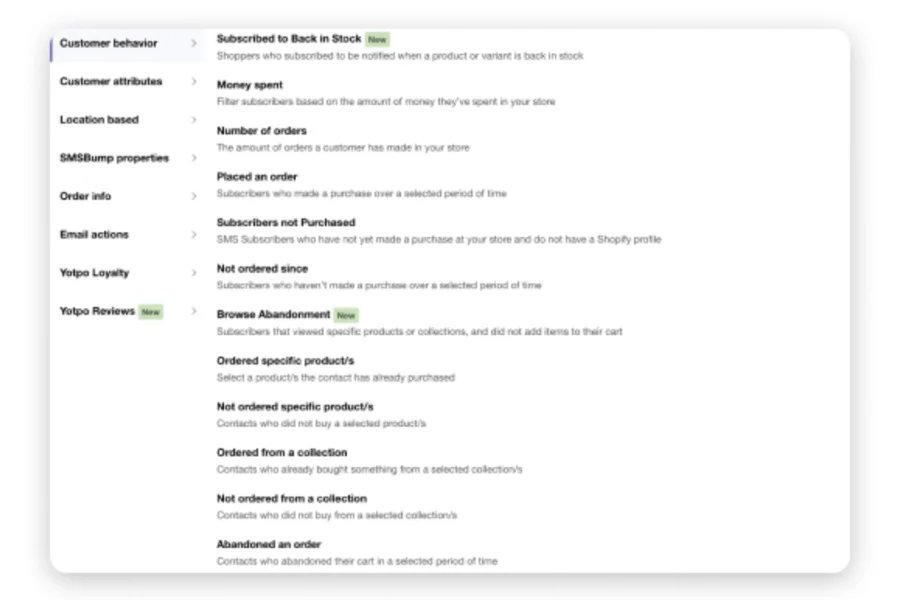Select the Email actions category
The width and height of the screenshot is (900, 600).
point(94,234)
